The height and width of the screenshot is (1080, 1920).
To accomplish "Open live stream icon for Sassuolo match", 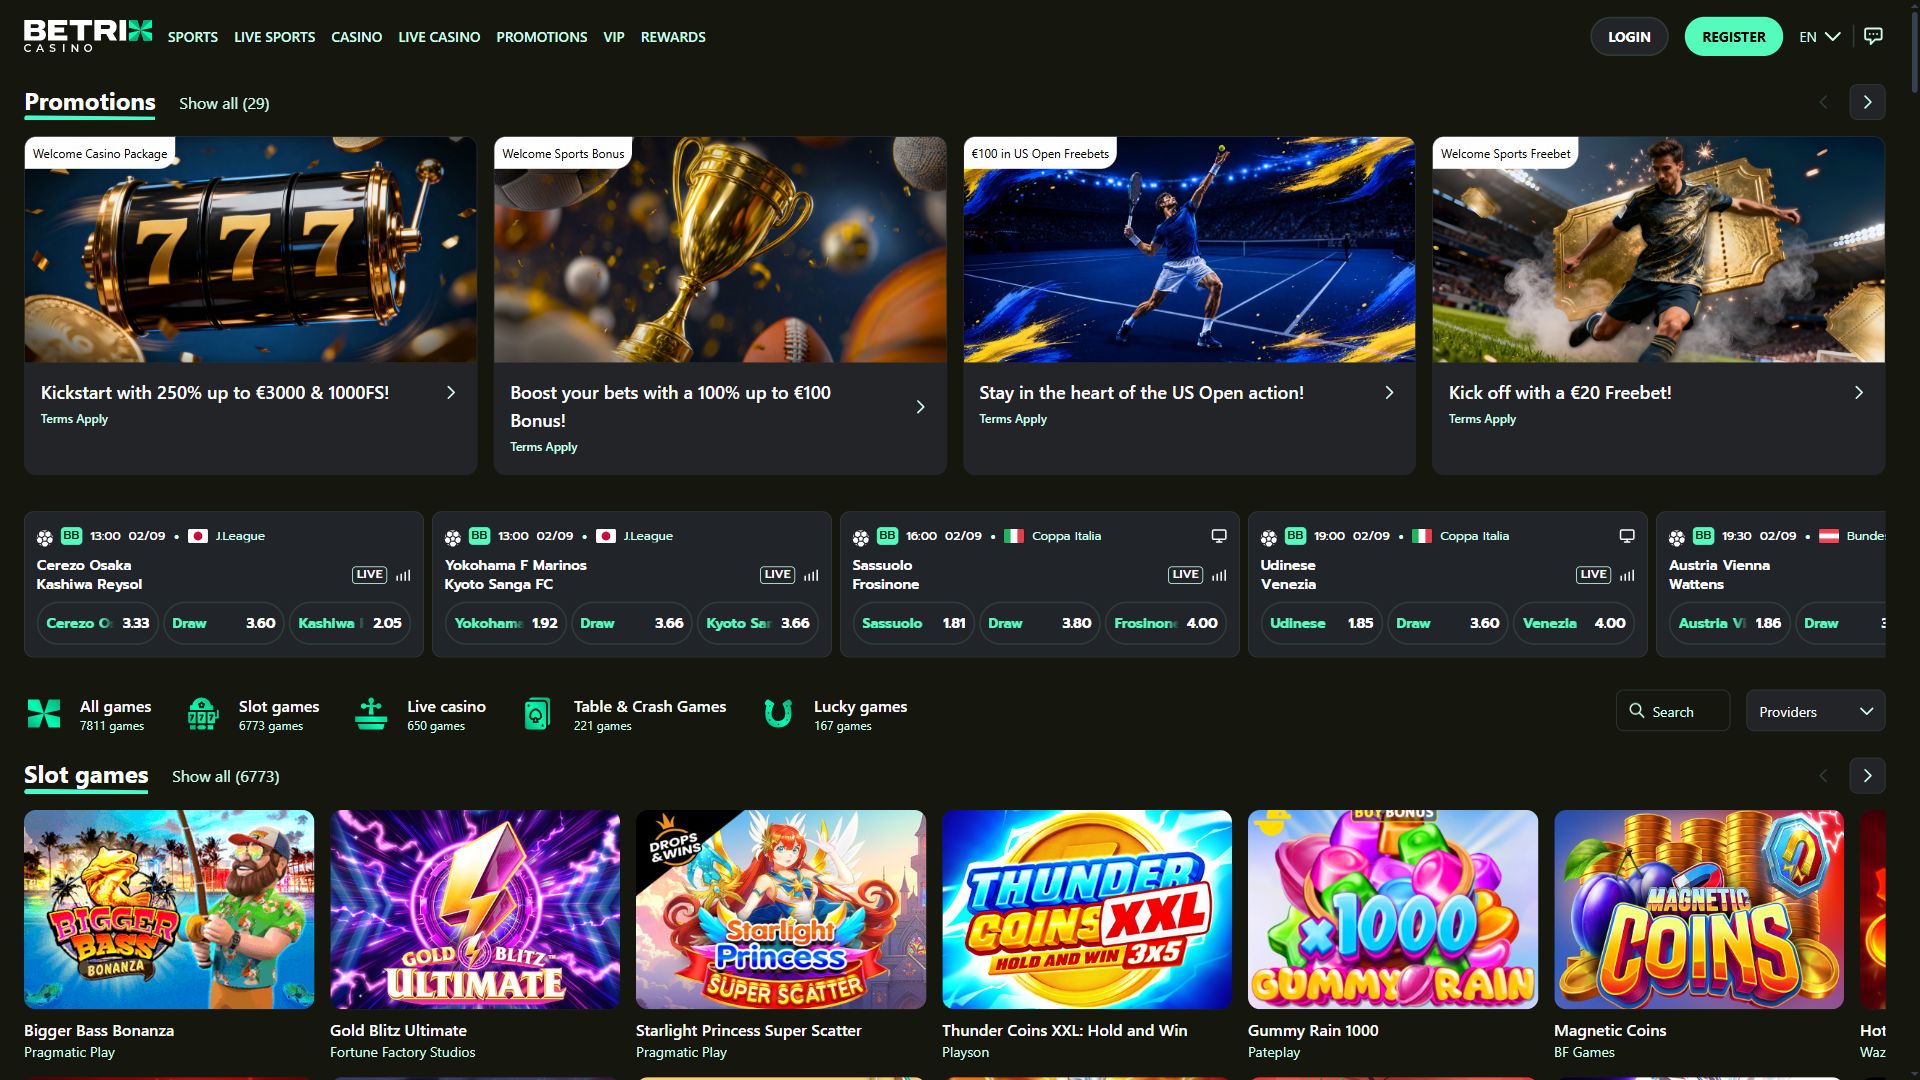I will coord(1219,536).
